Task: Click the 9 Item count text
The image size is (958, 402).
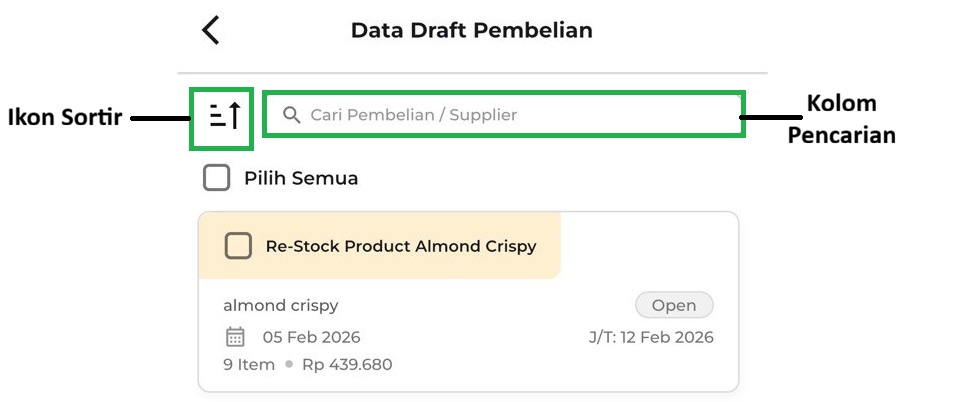Action: (x=249, y=364)
